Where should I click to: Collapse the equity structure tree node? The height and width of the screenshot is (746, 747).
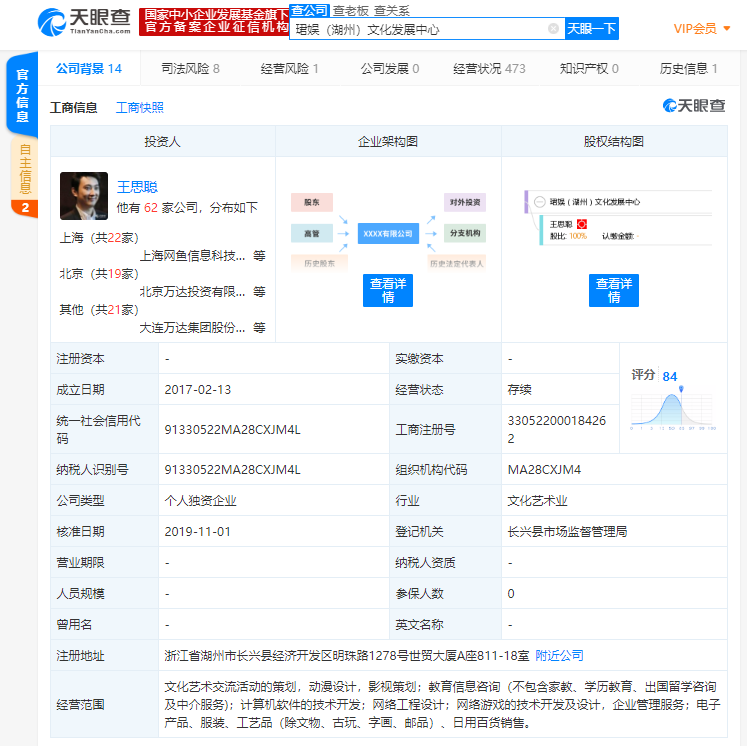[x=539, y=202]
